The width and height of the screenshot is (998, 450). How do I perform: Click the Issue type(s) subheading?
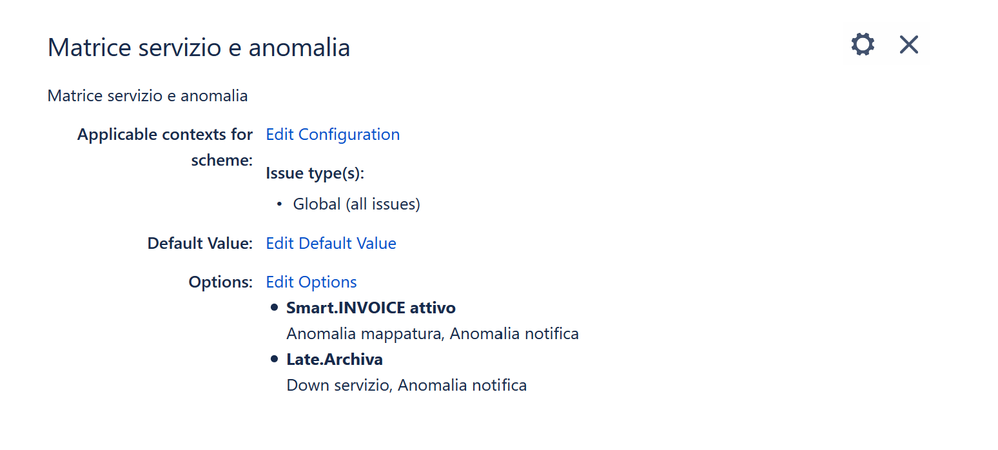pos(315,173)
